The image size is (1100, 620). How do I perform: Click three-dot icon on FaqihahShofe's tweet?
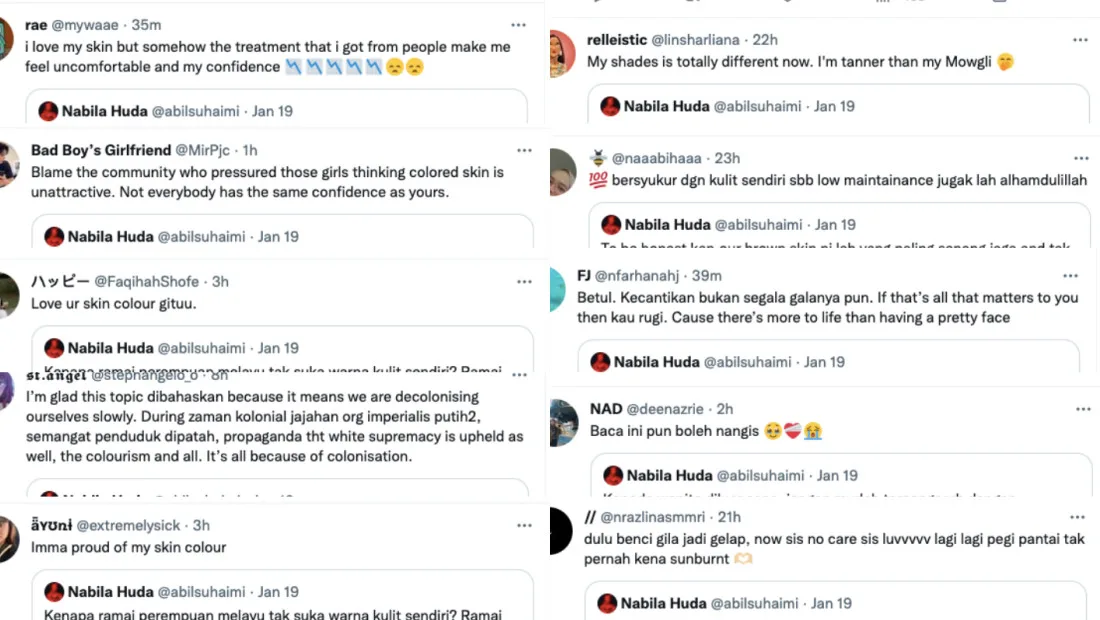524,282
